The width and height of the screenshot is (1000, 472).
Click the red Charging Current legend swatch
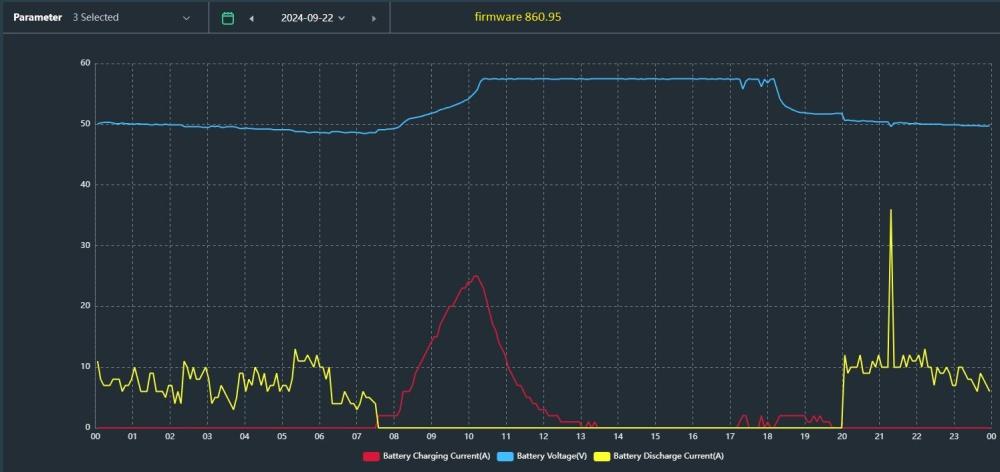(371, 456)
